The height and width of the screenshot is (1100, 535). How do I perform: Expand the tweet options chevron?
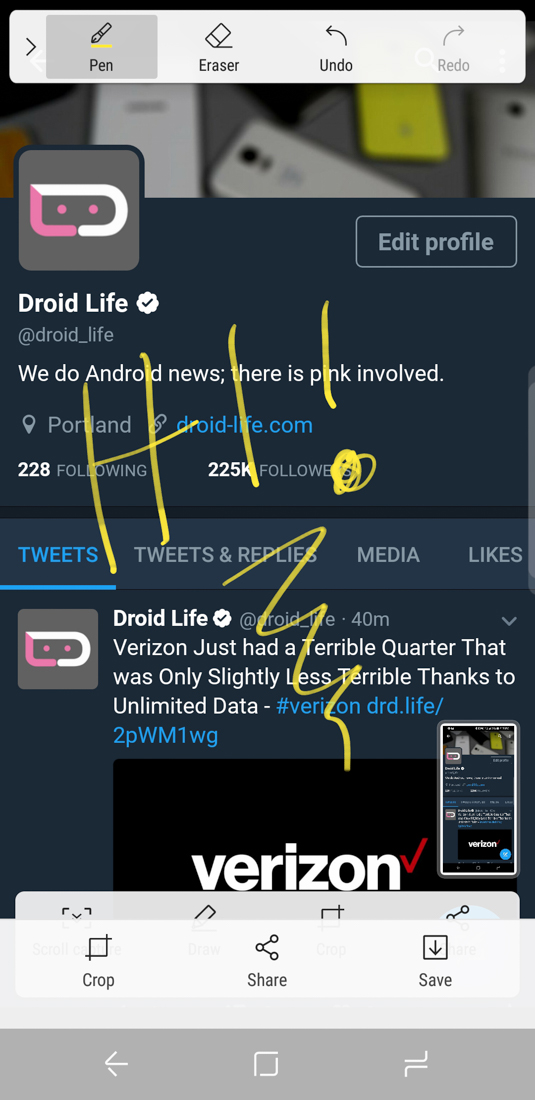(509, 620)
